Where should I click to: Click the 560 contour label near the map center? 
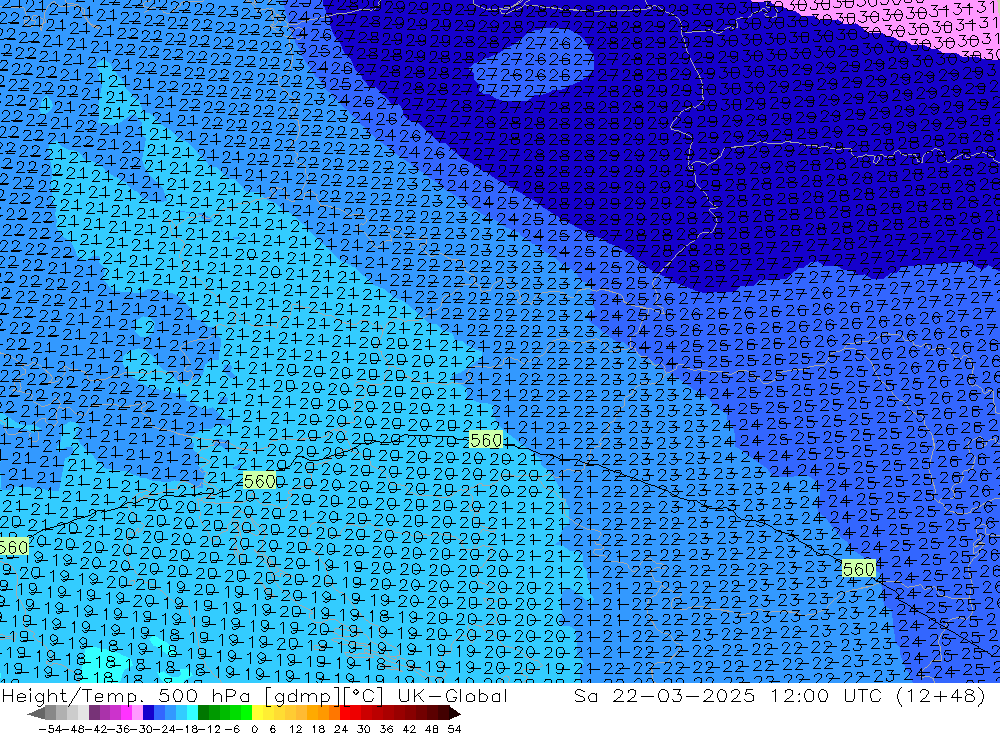pyautogui.click(x=486, y=440)
